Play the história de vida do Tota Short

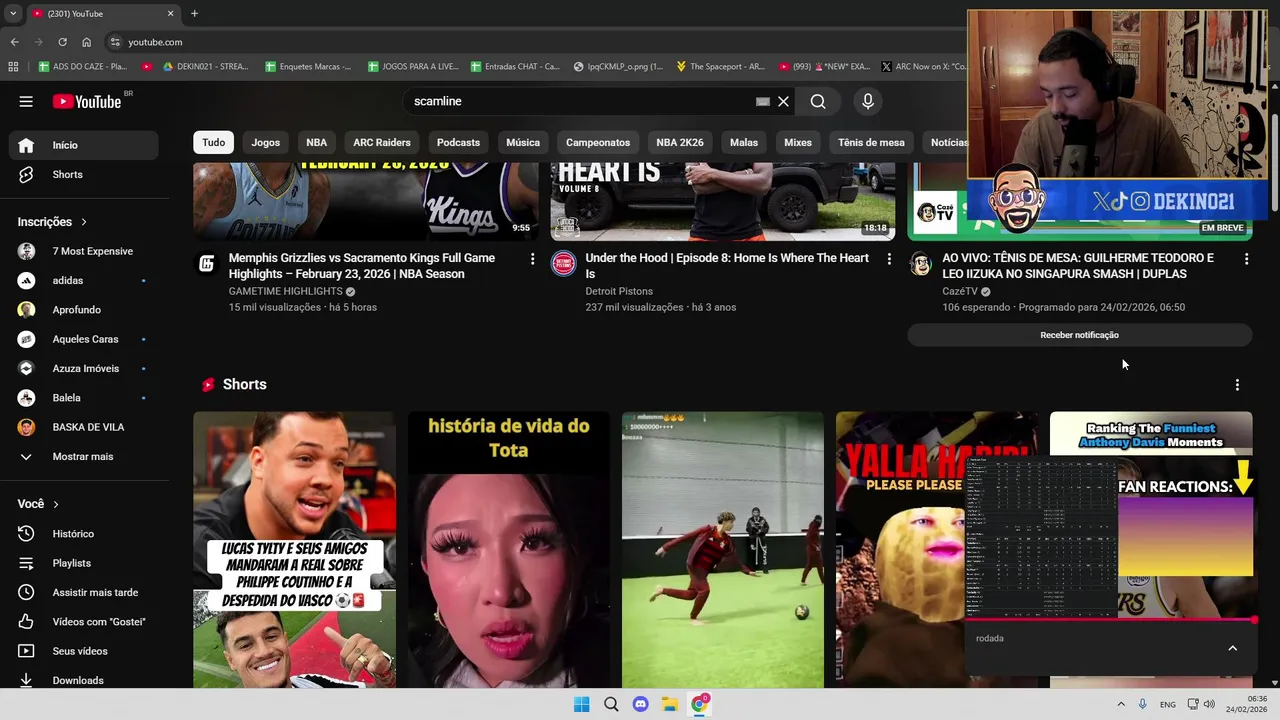click(x=508, y=550)
